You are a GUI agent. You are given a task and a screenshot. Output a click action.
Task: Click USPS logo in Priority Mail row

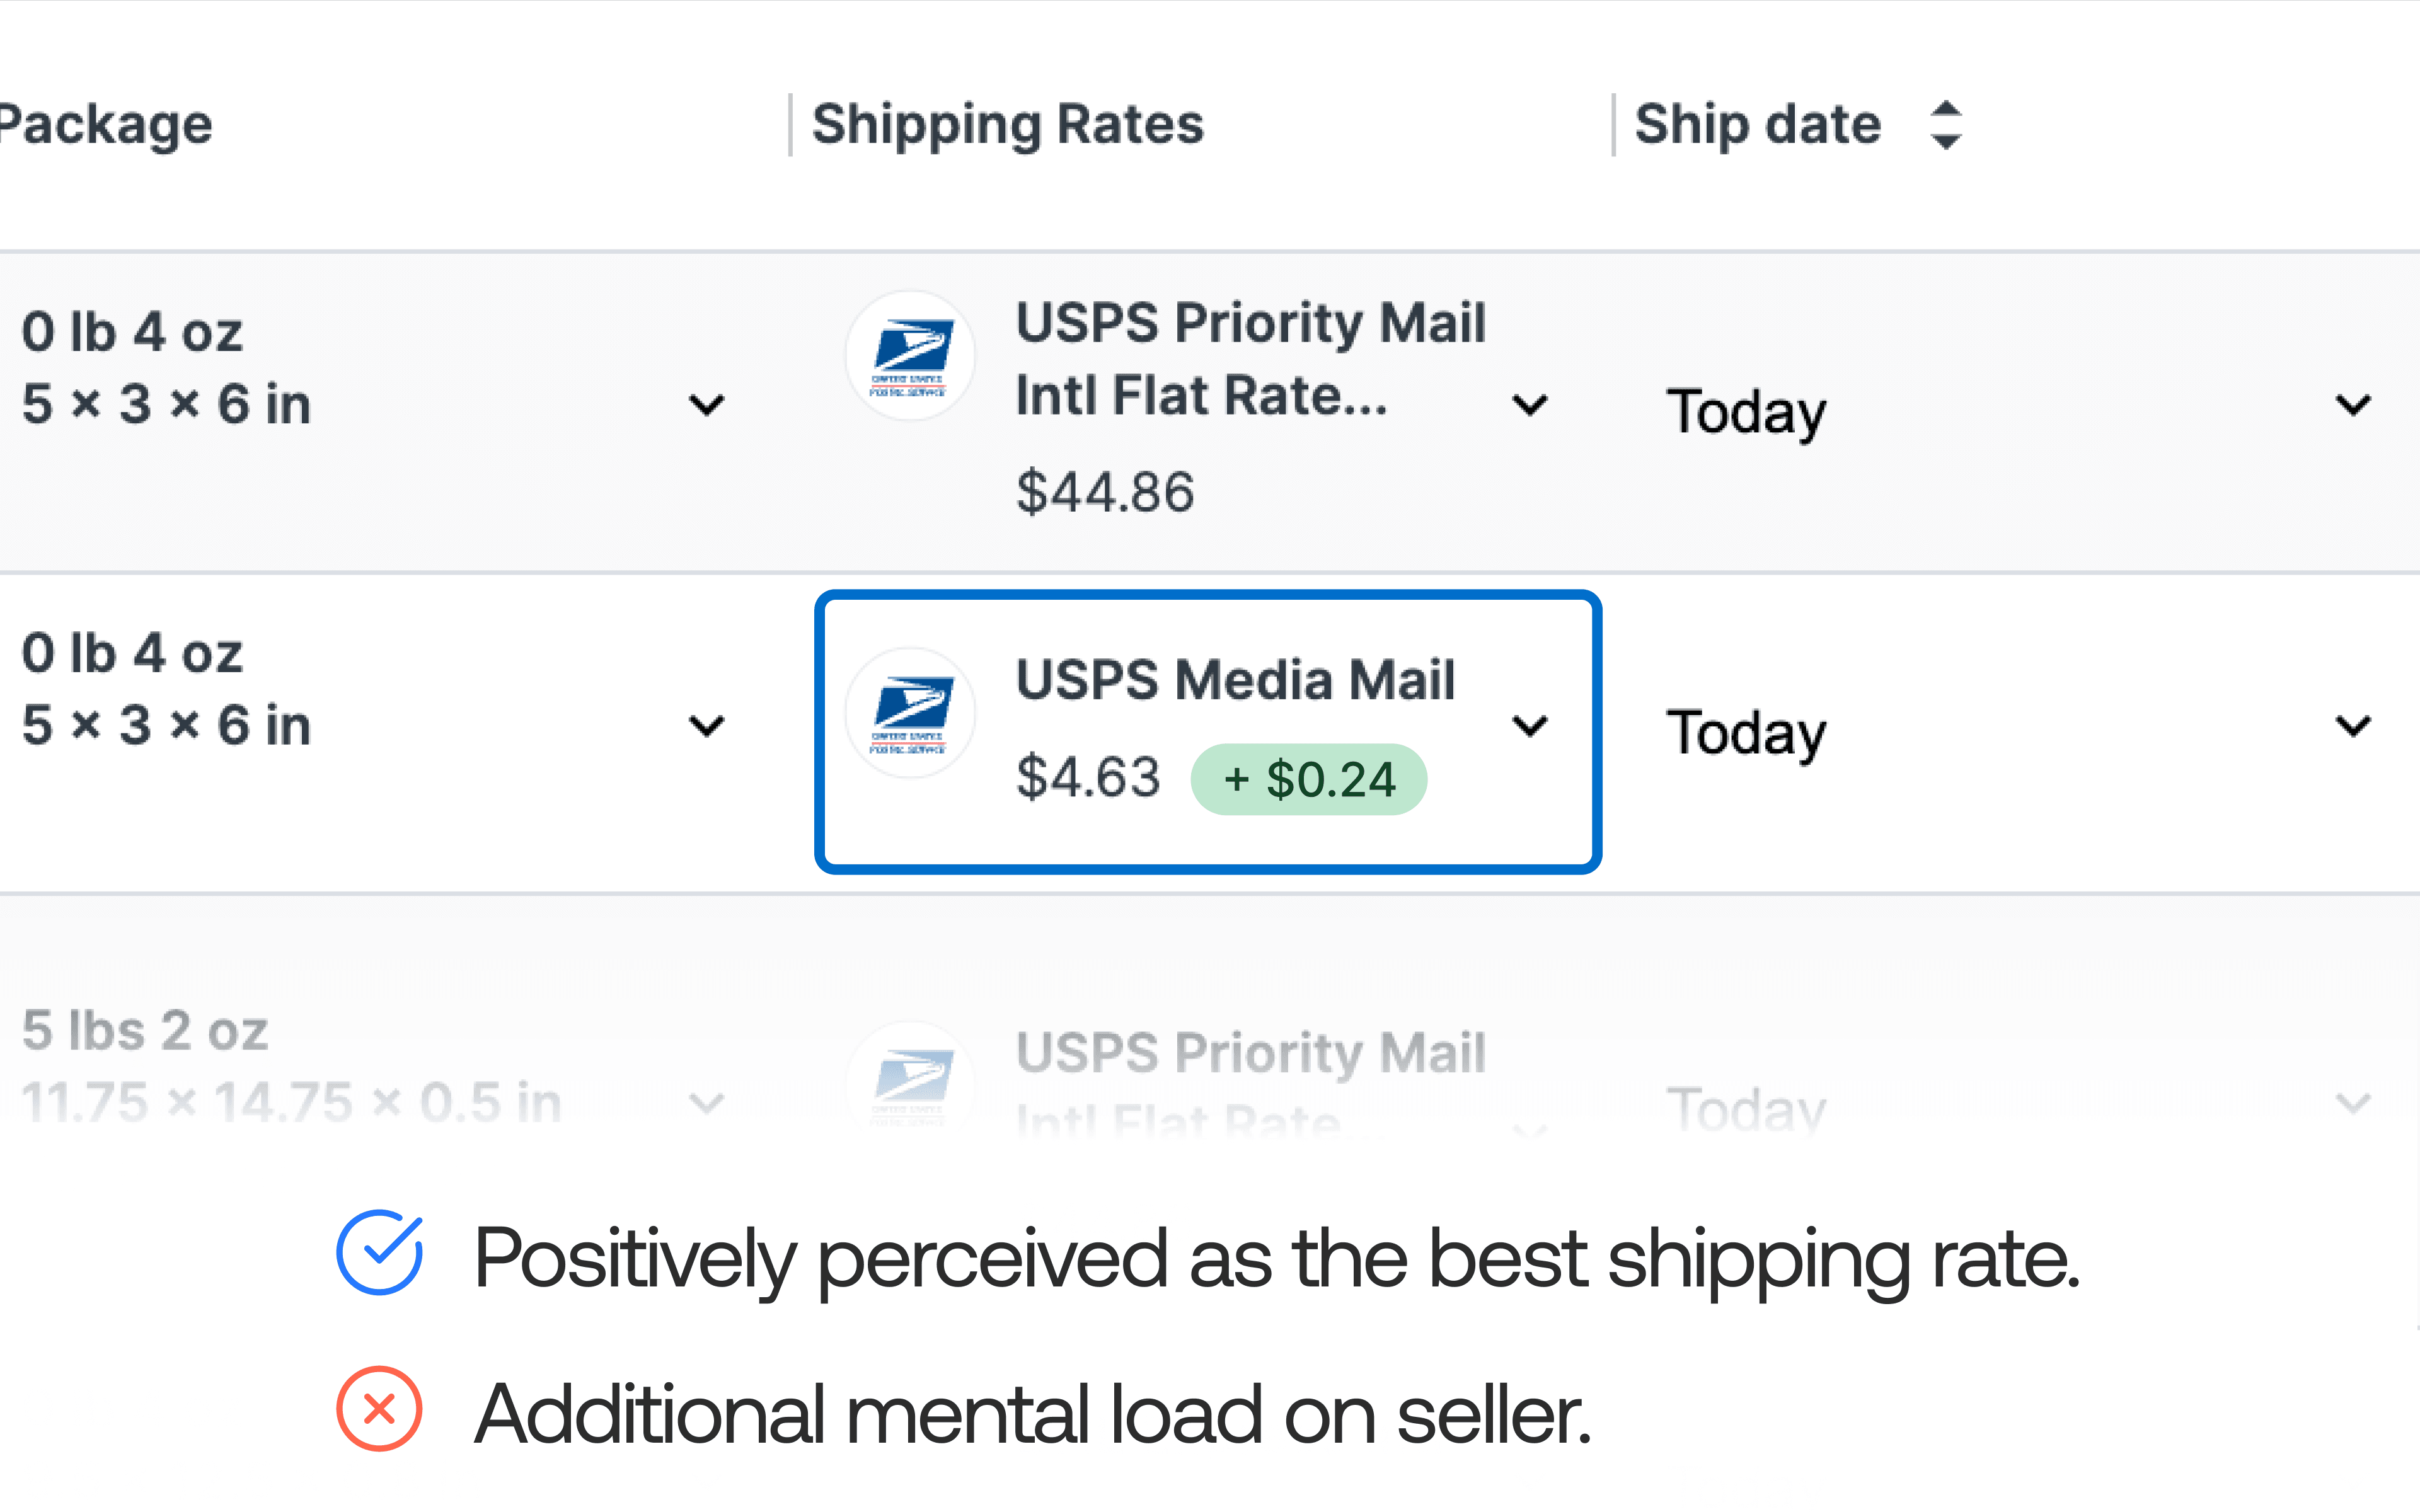pos(910,356)
